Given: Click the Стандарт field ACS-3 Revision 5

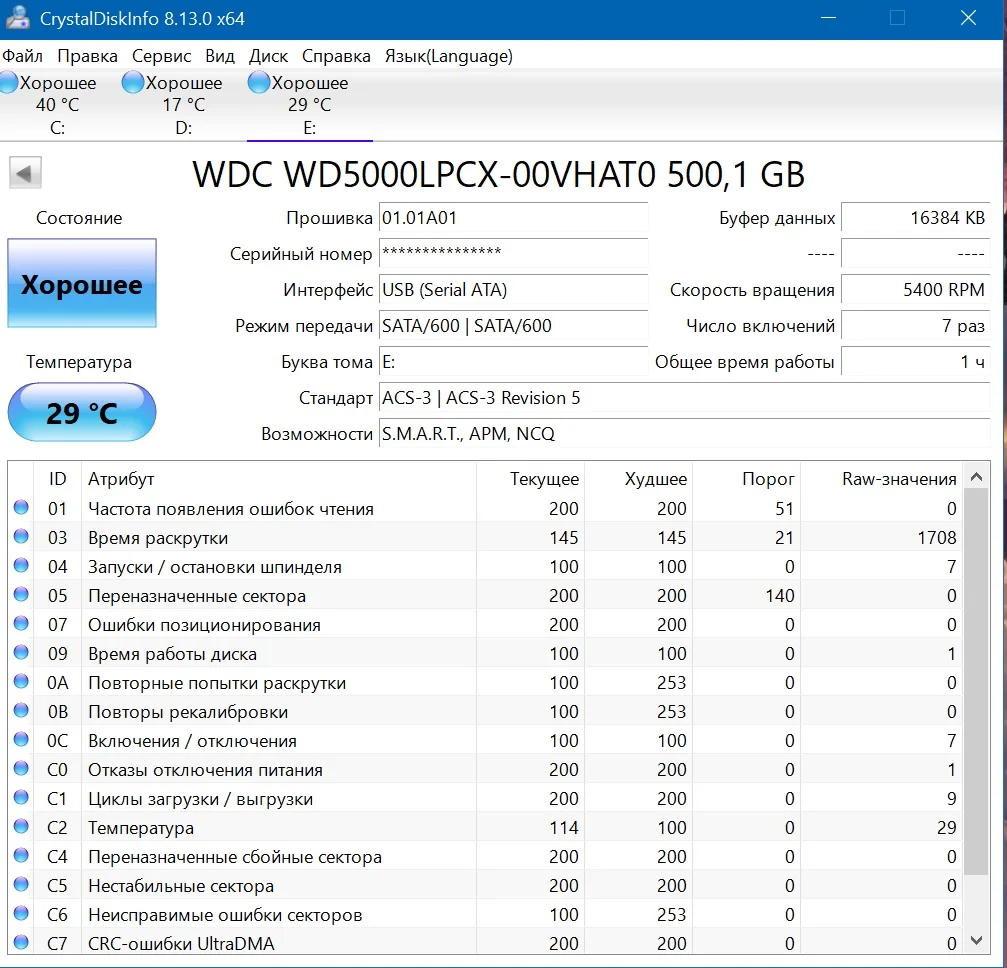Looking at the screenshot, I should coord(685,398).
